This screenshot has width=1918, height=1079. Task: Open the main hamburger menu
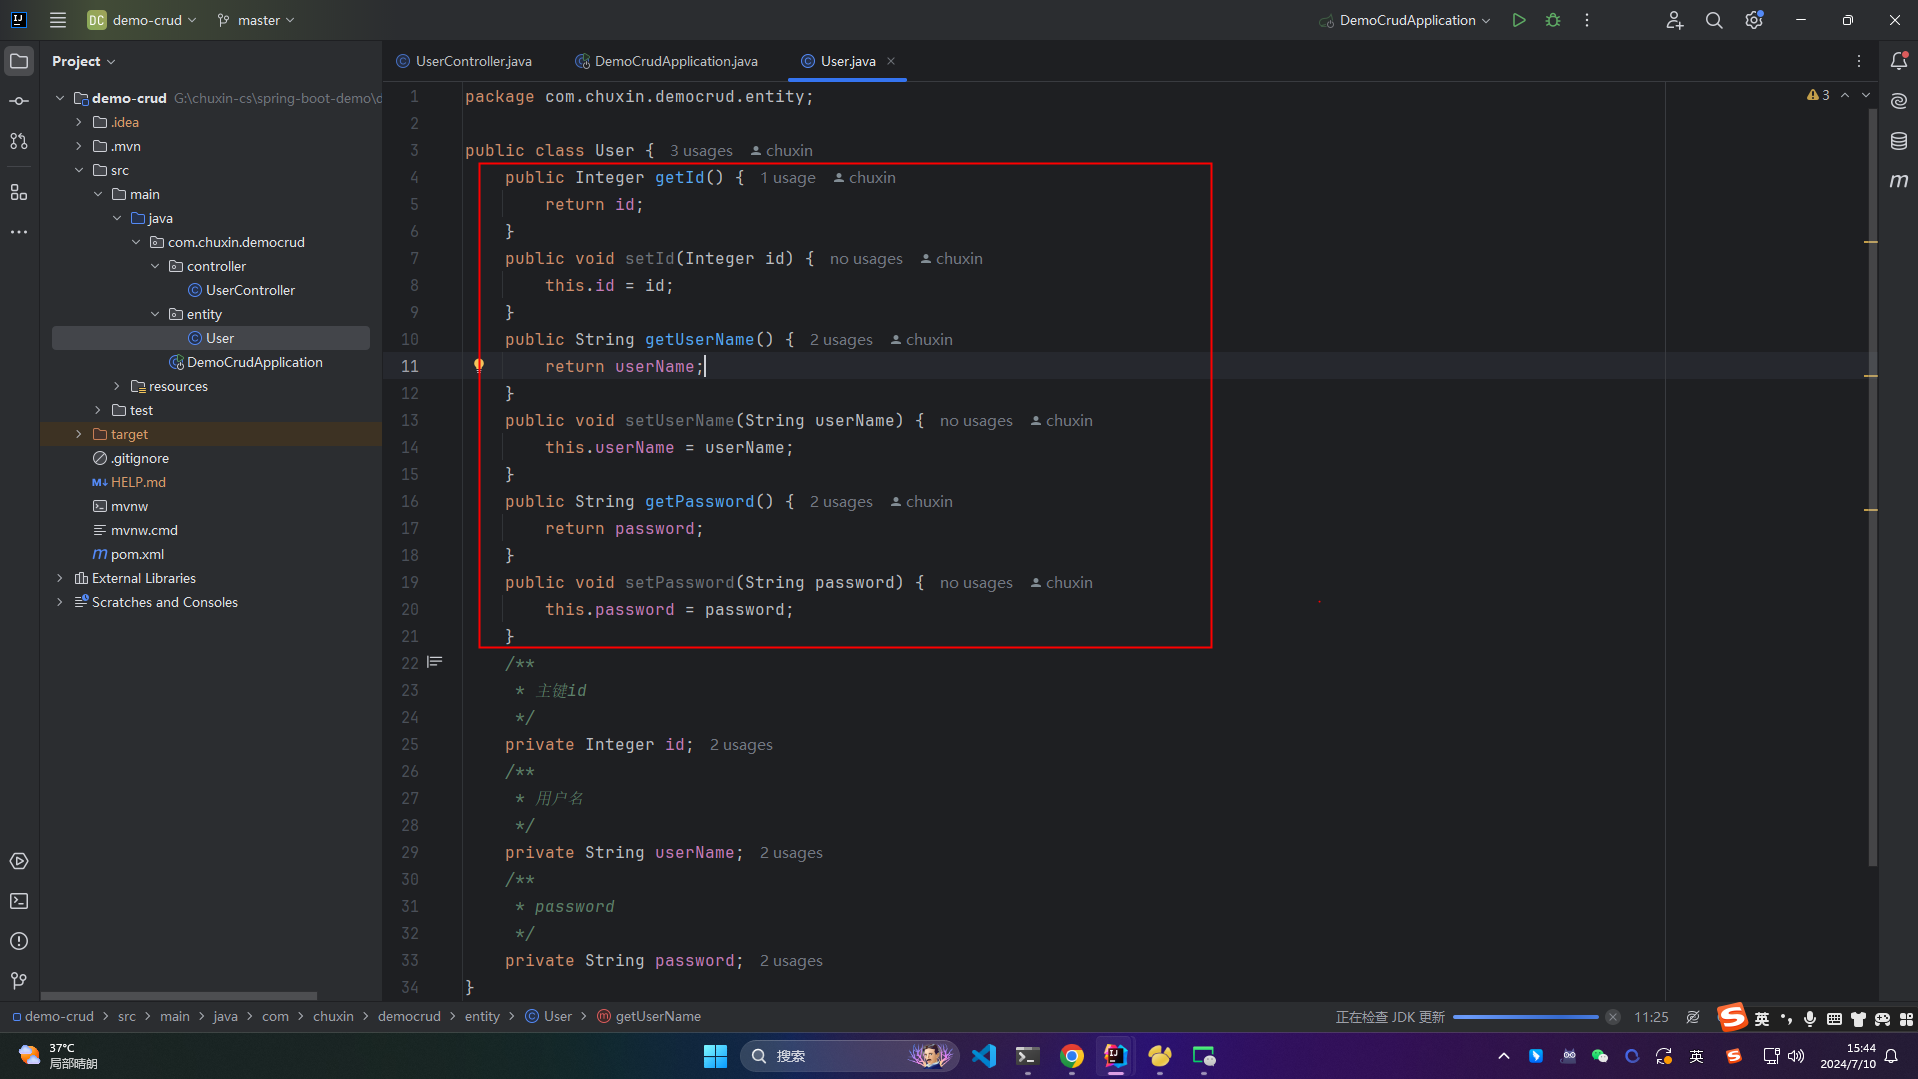coord(58,20)
